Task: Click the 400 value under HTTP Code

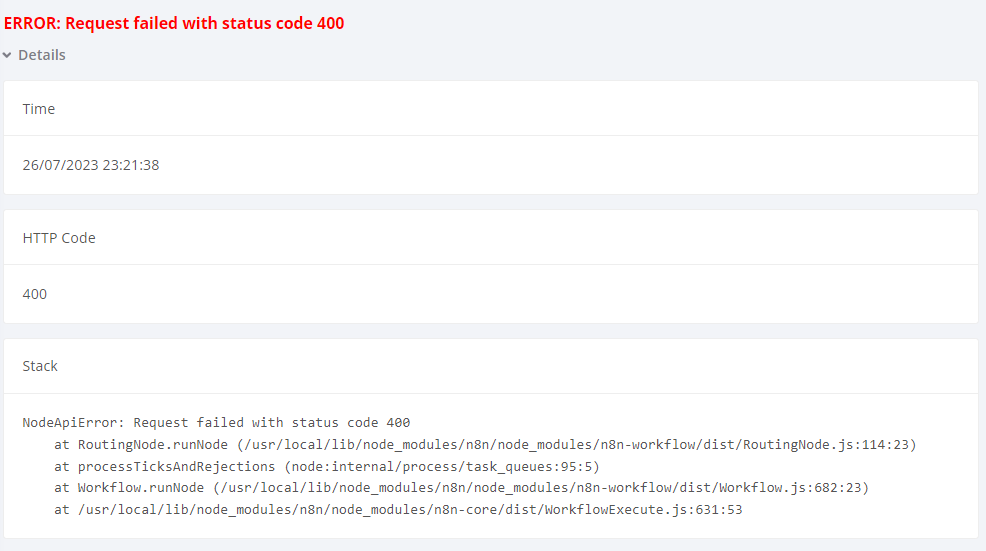Action: click(x=35, y=294)
